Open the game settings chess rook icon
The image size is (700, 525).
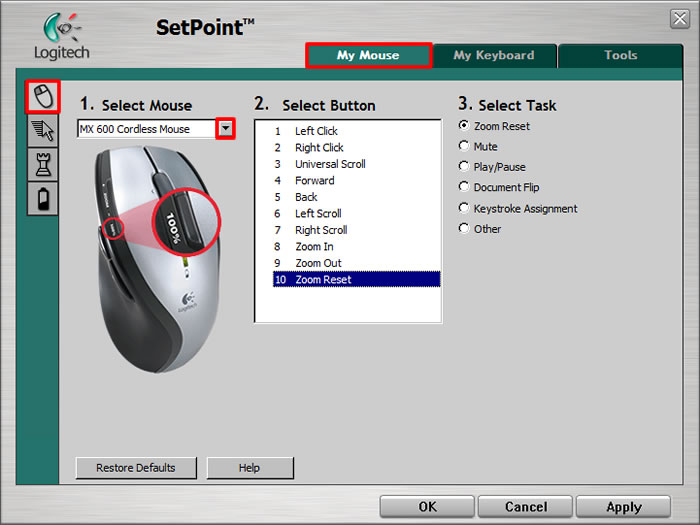click(43, 165)
